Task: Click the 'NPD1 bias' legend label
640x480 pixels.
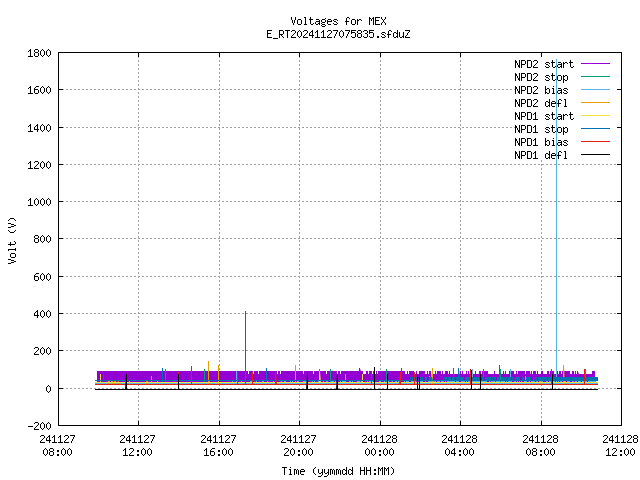Action: [x=541, y=142]
